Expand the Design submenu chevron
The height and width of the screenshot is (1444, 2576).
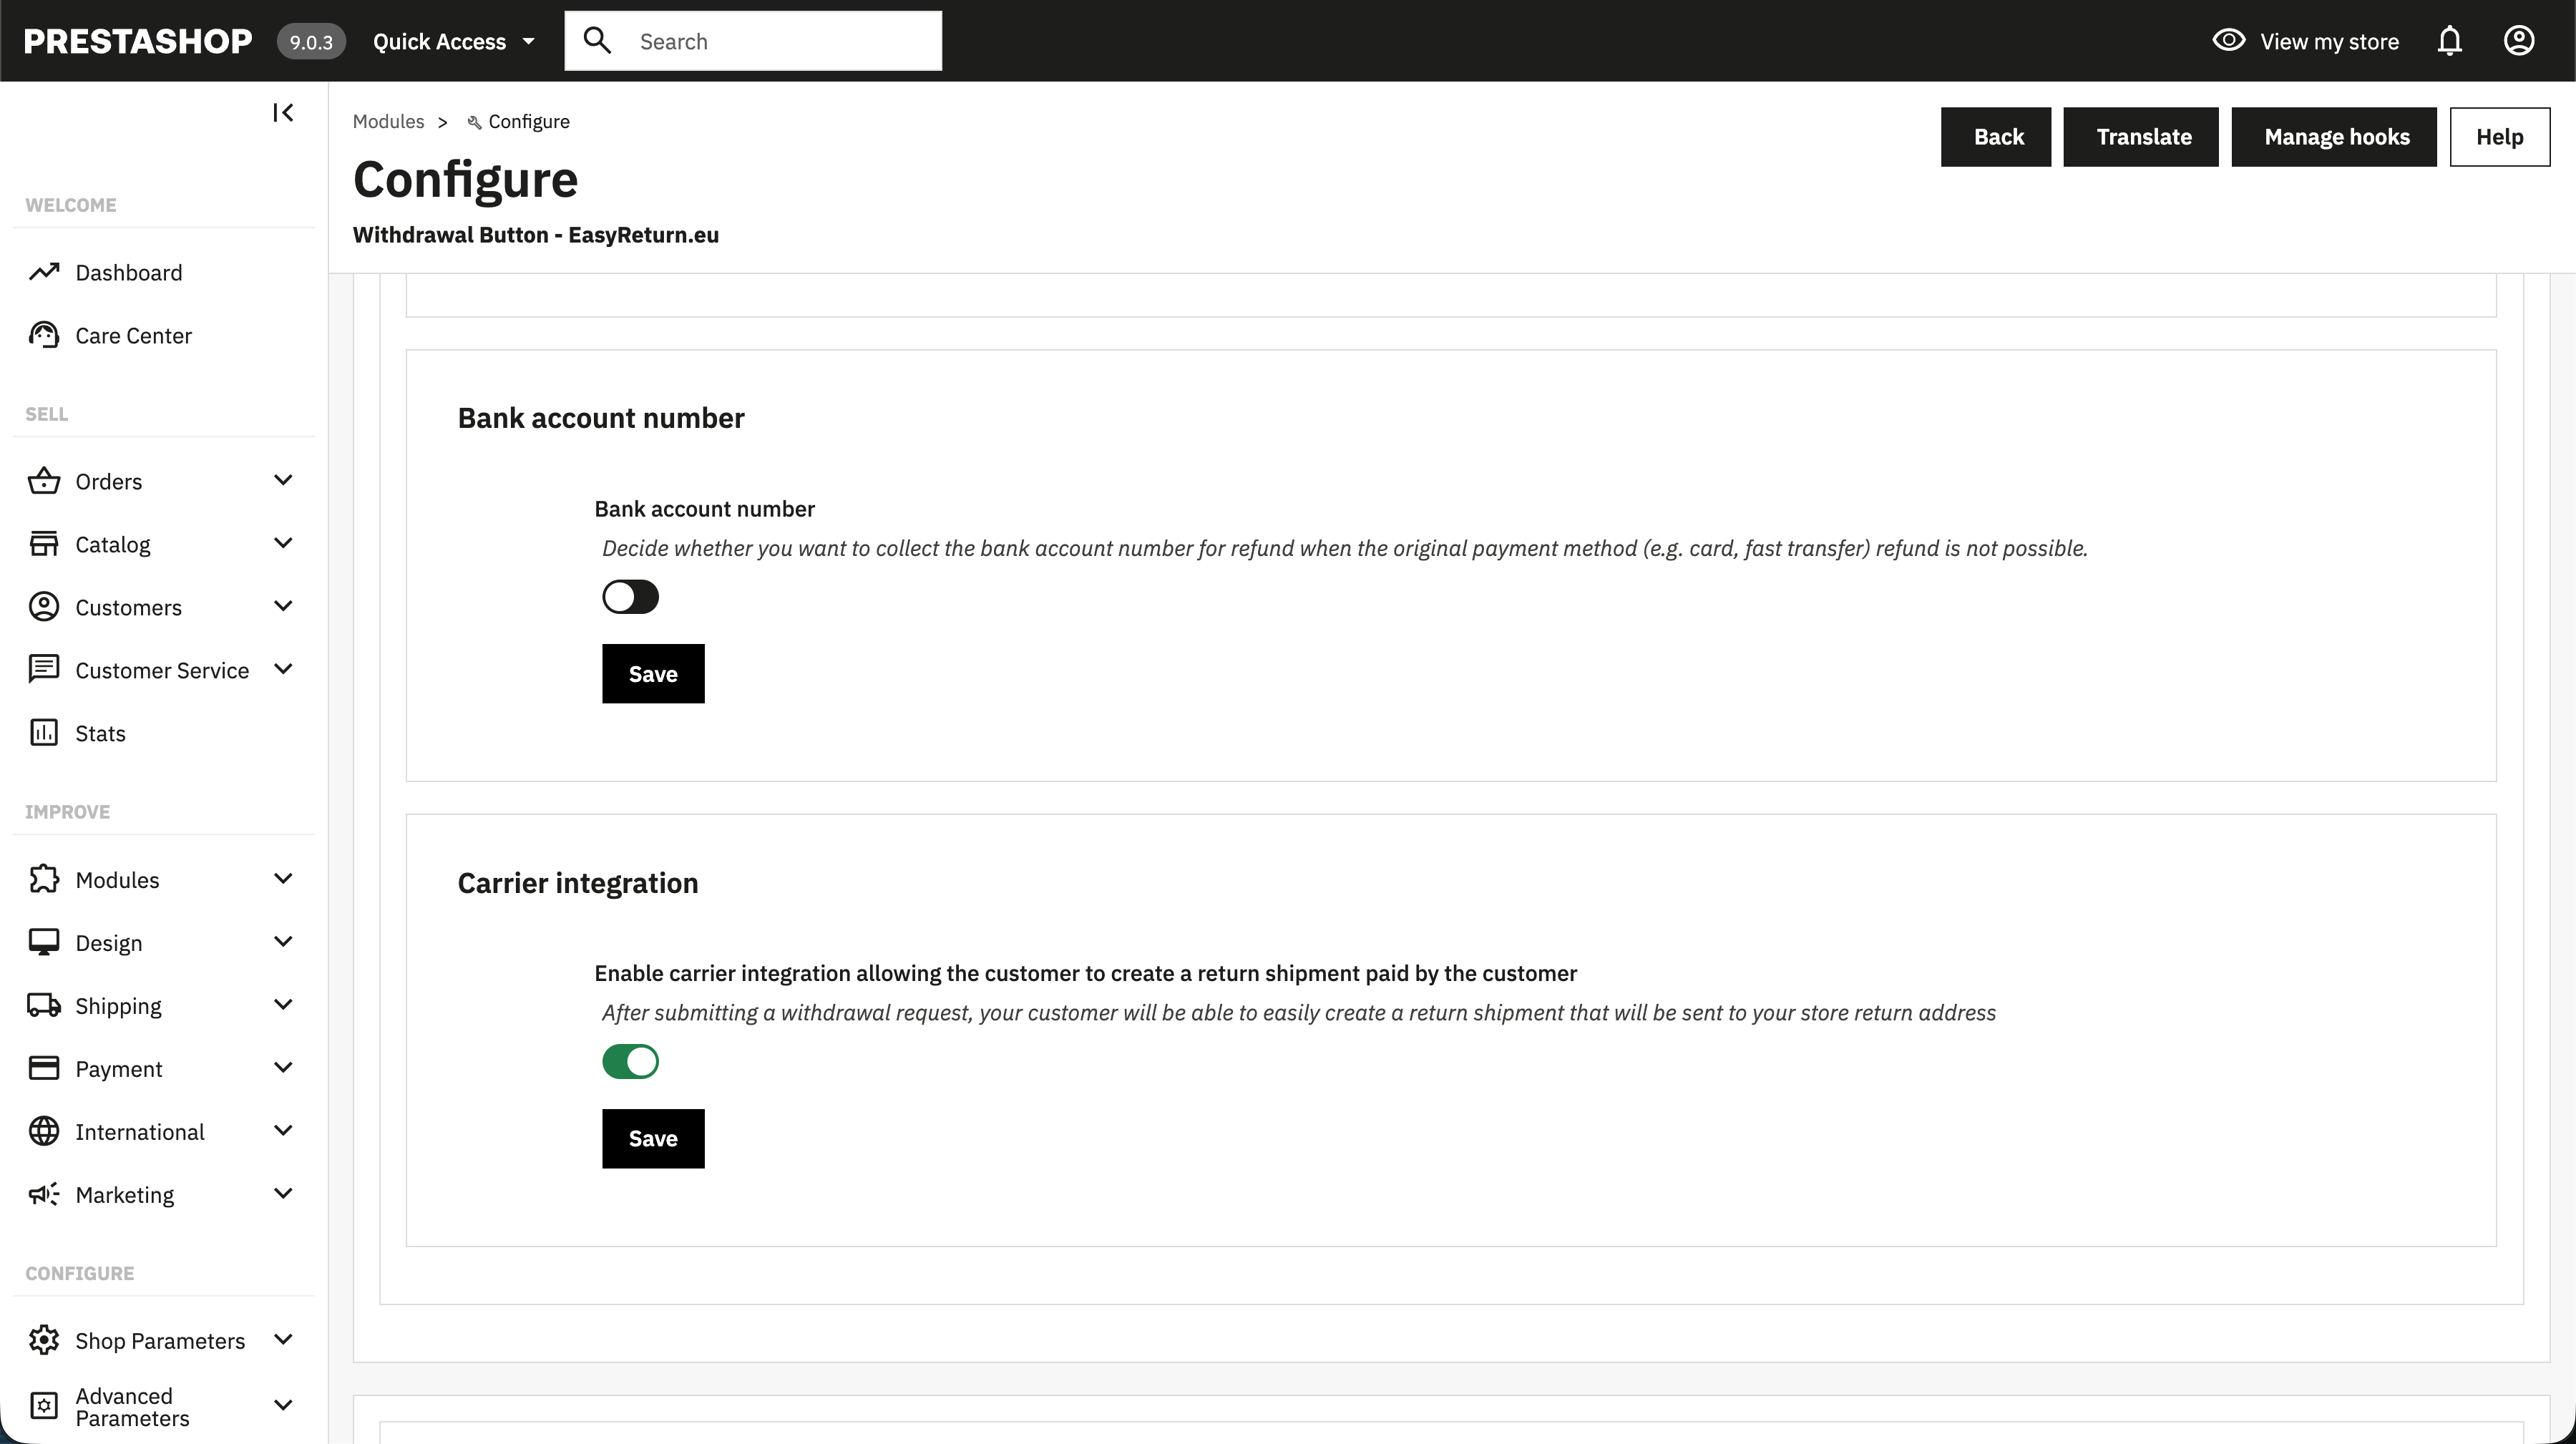(x=283, y=941)
